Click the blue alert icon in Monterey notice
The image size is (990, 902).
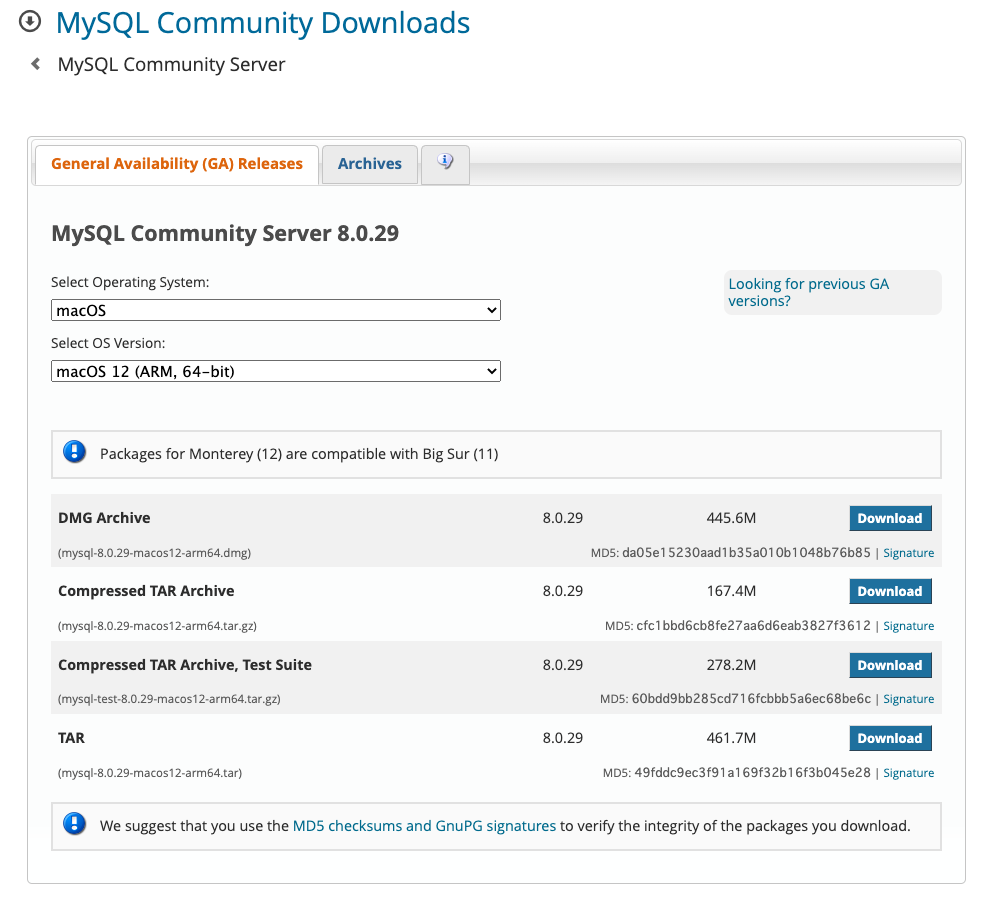tap(75, 452)
